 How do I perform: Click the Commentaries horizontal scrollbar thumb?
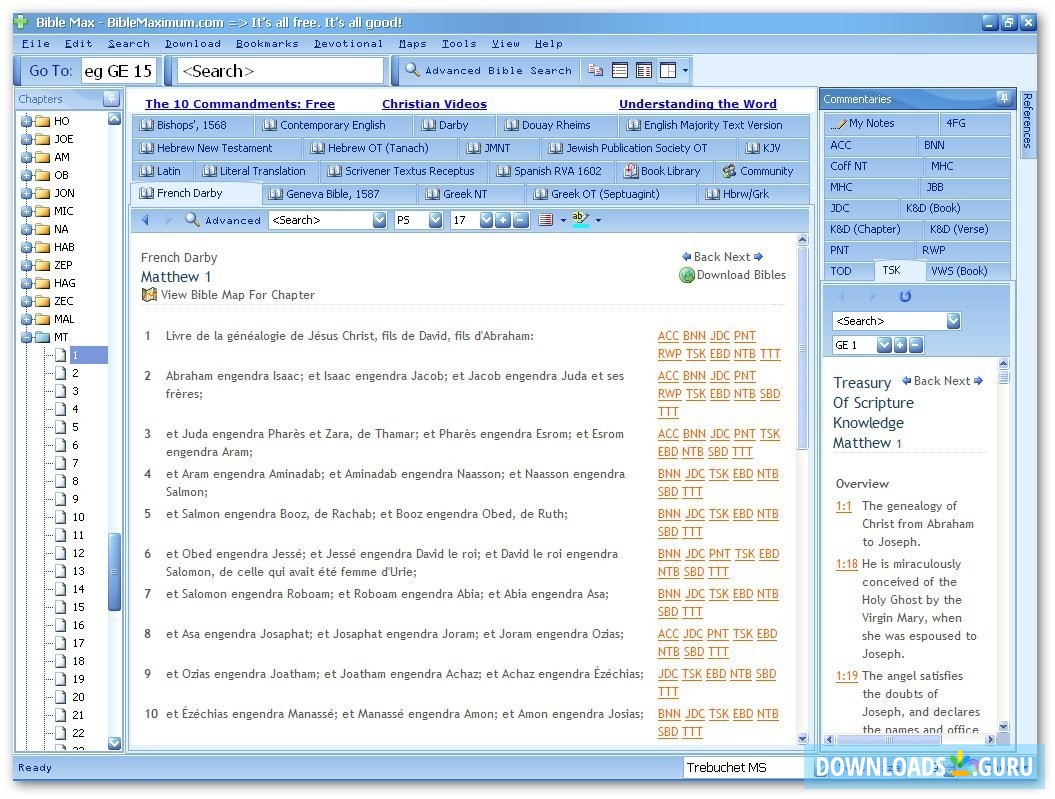pos(888,739)
